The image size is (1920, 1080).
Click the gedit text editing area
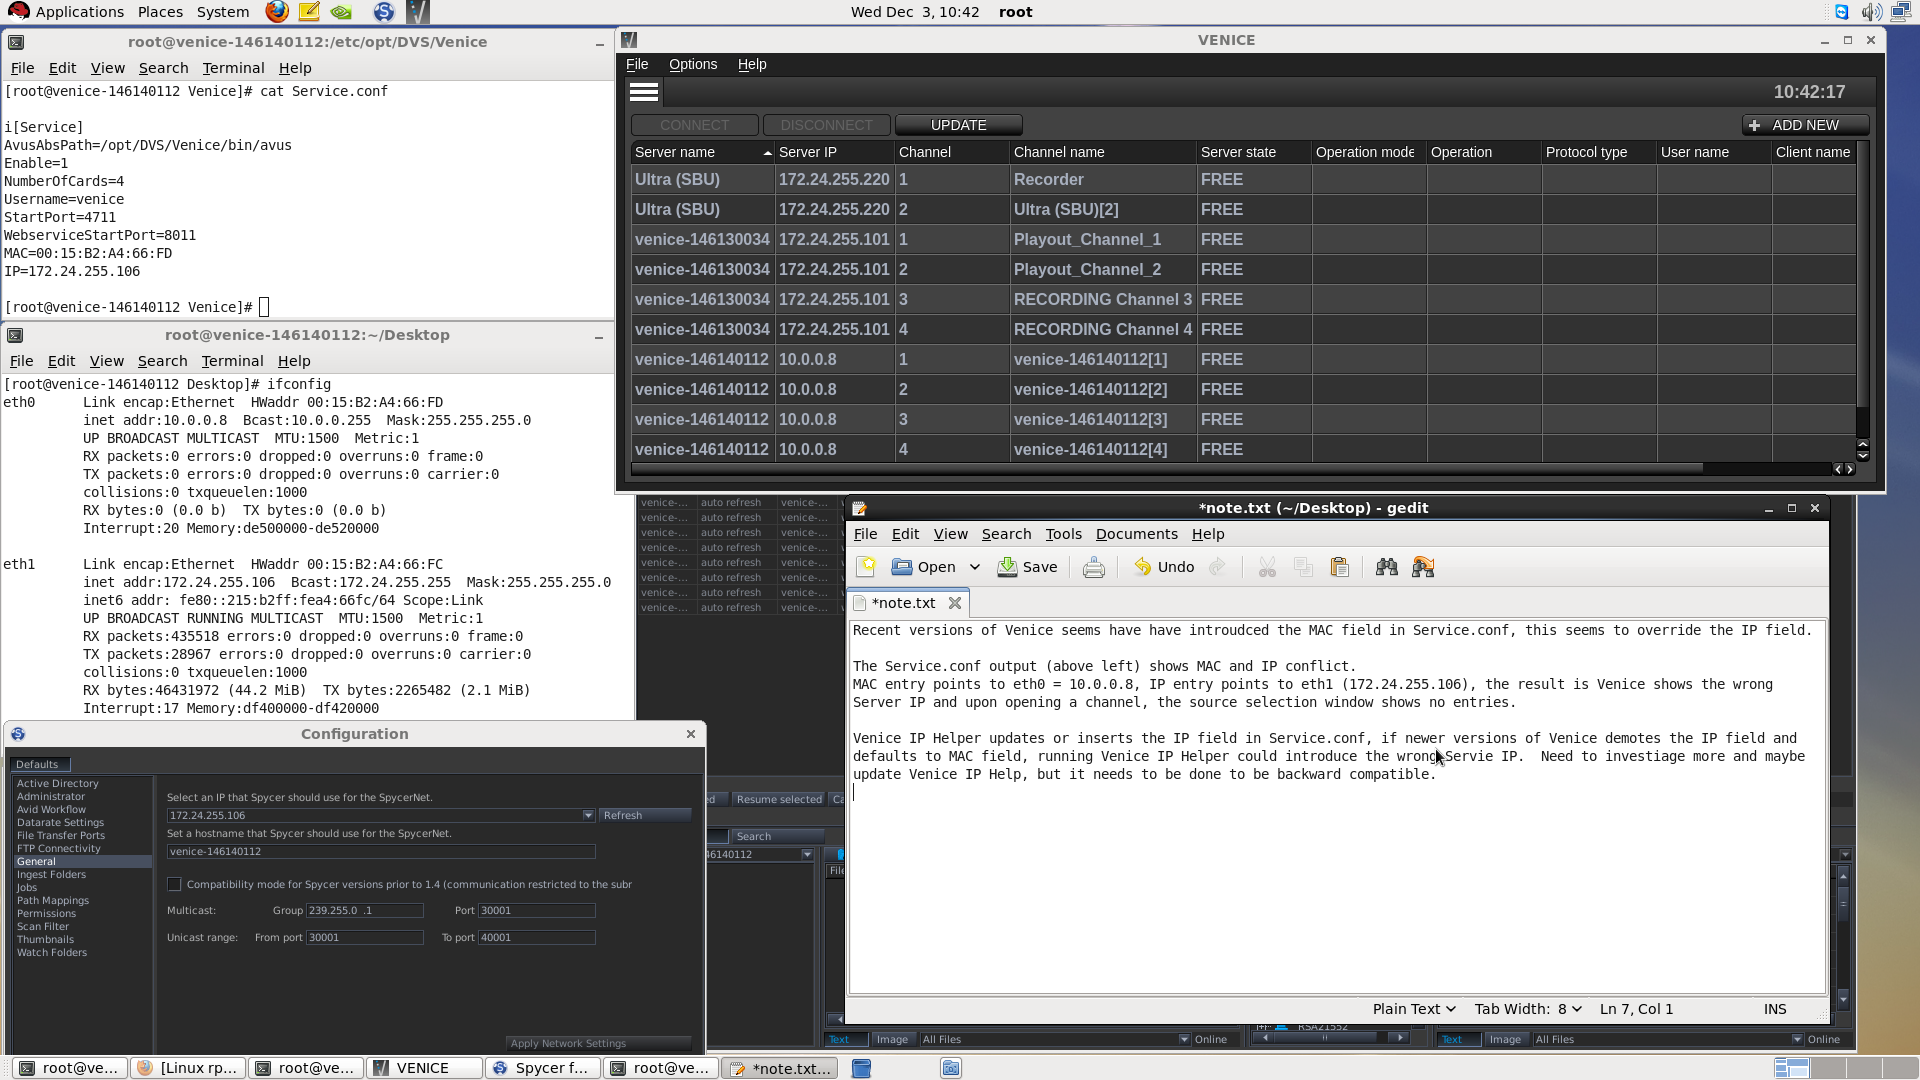click(x=1337, y=808)
